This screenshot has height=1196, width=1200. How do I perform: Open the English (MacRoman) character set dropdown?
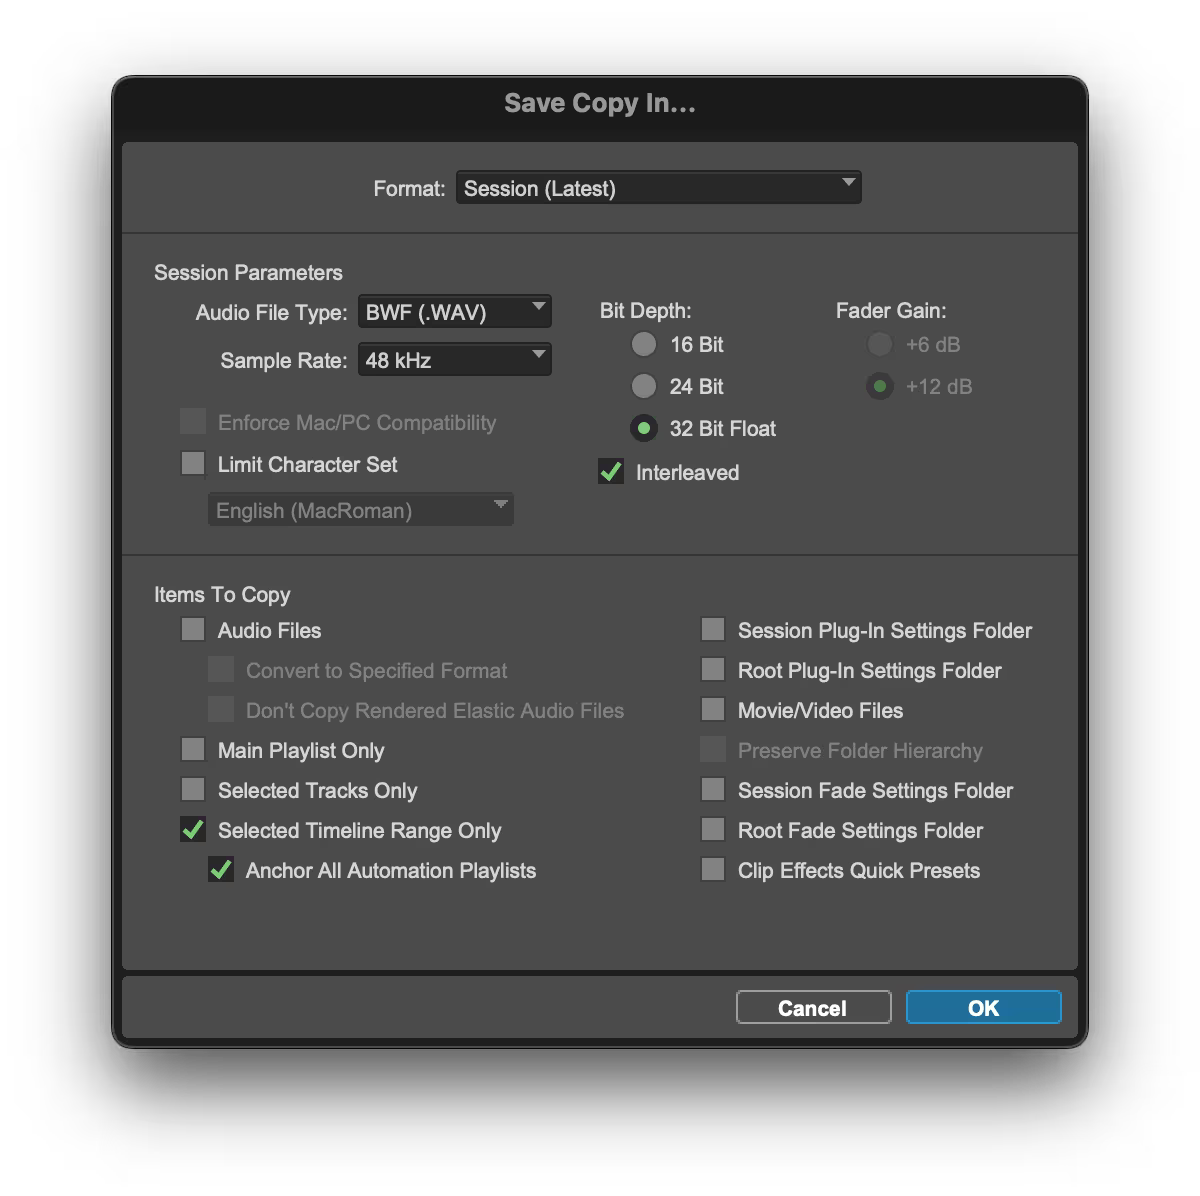point(360,510)
